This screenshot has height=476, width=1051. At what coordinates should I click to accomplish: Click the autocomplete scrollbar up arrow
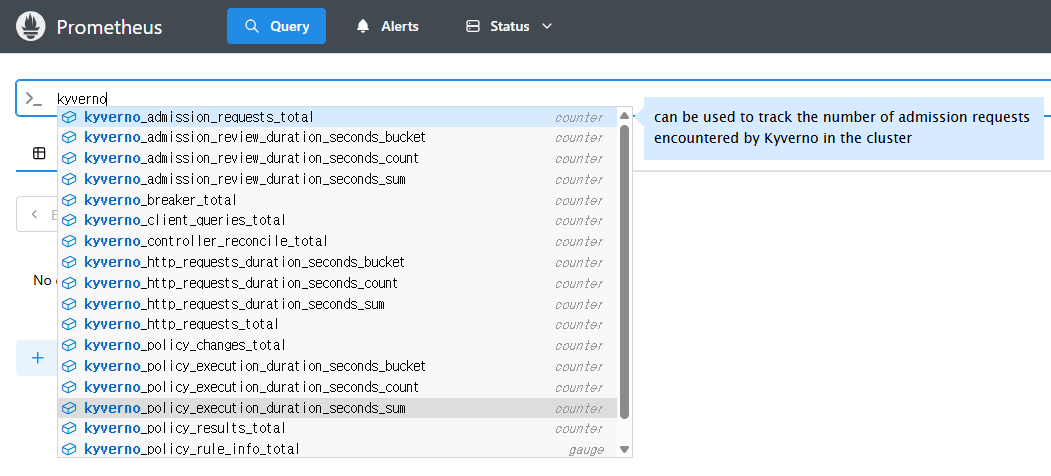point(624,115)
